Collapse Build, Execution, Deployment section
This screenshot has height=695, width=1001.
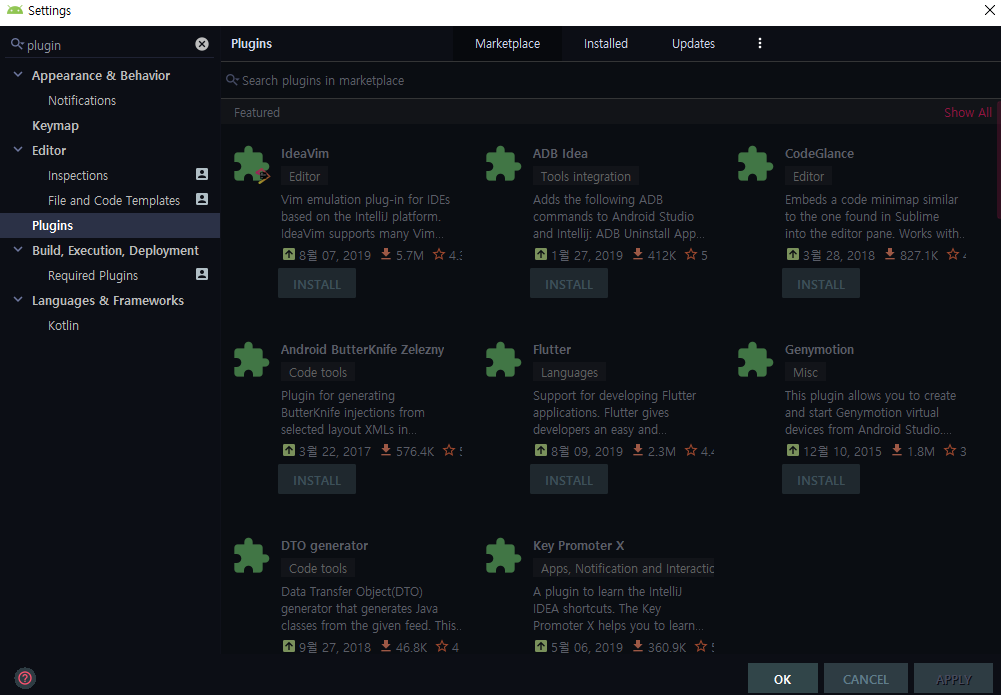[x=18, y=250]
